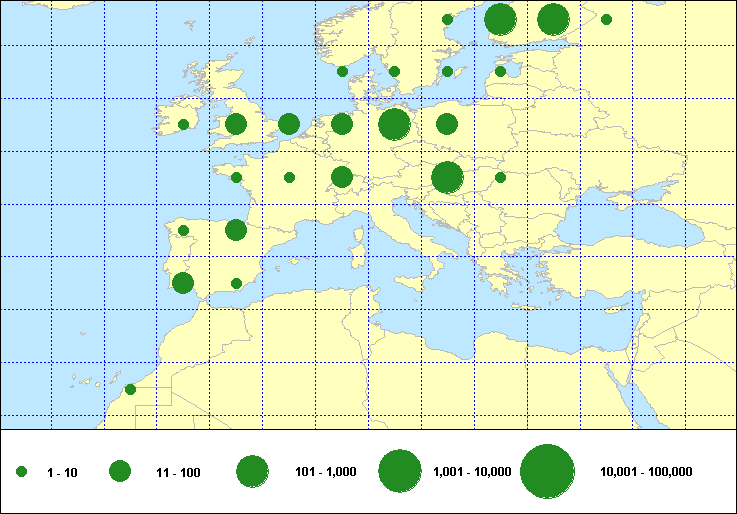Click the circle over Wales and England
This screenshot has height=514, width=737.
coord(236,124)
